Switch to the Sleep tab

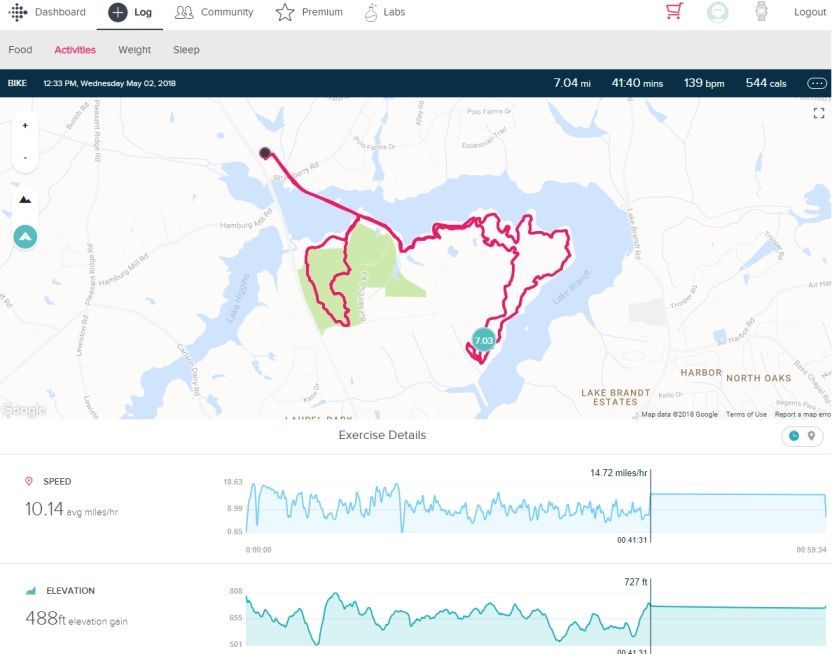[x=186, y=49]
